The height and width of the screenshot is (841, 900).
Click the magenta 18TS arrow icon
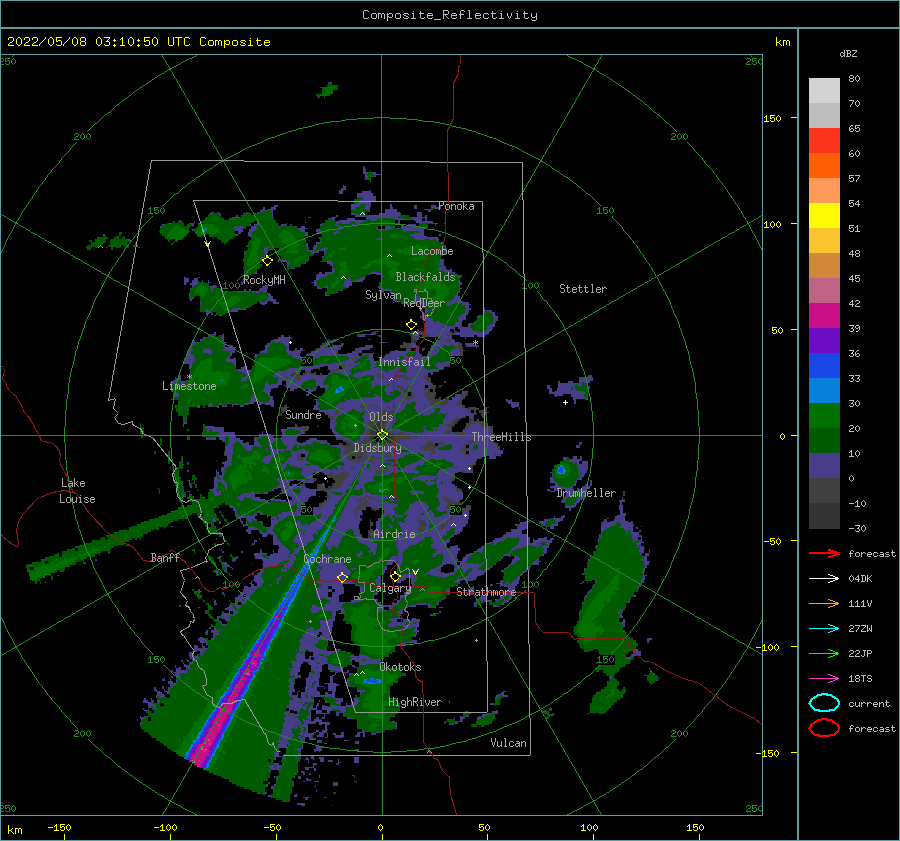pos(824,679)
